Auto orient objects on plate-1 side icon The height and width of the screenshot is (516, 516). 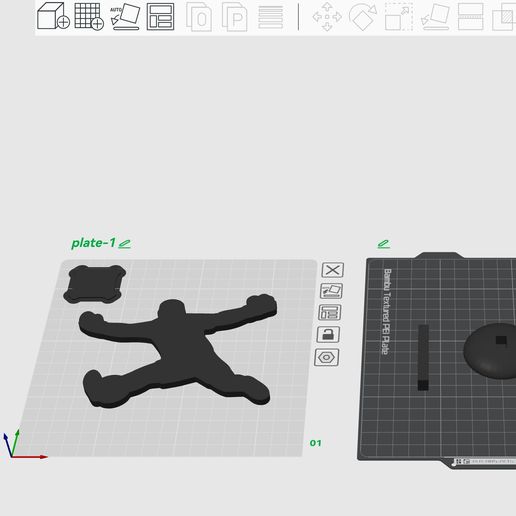click(x=331, y=291)
